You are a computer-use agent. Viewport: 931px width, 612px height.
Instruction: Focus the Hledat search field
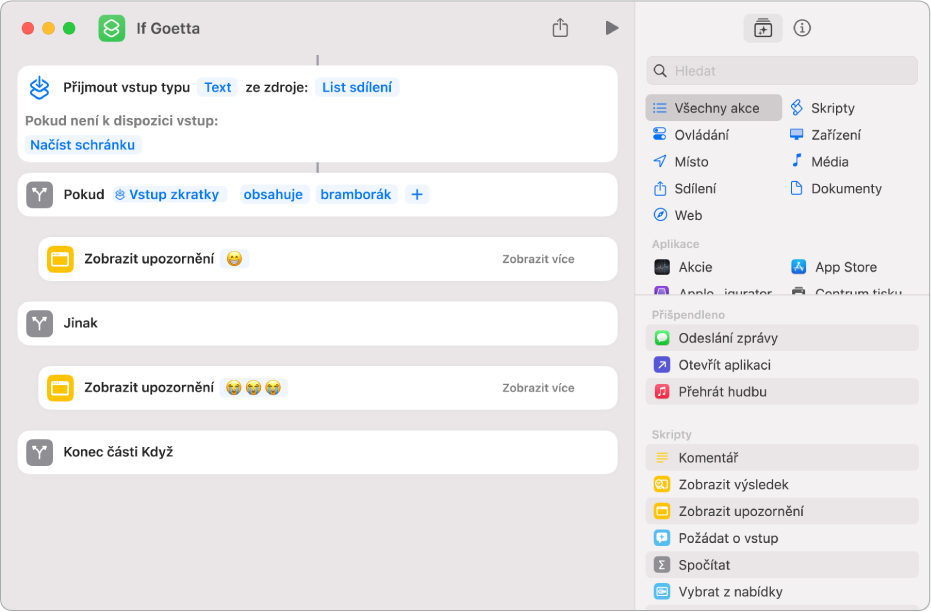(782, 71)
